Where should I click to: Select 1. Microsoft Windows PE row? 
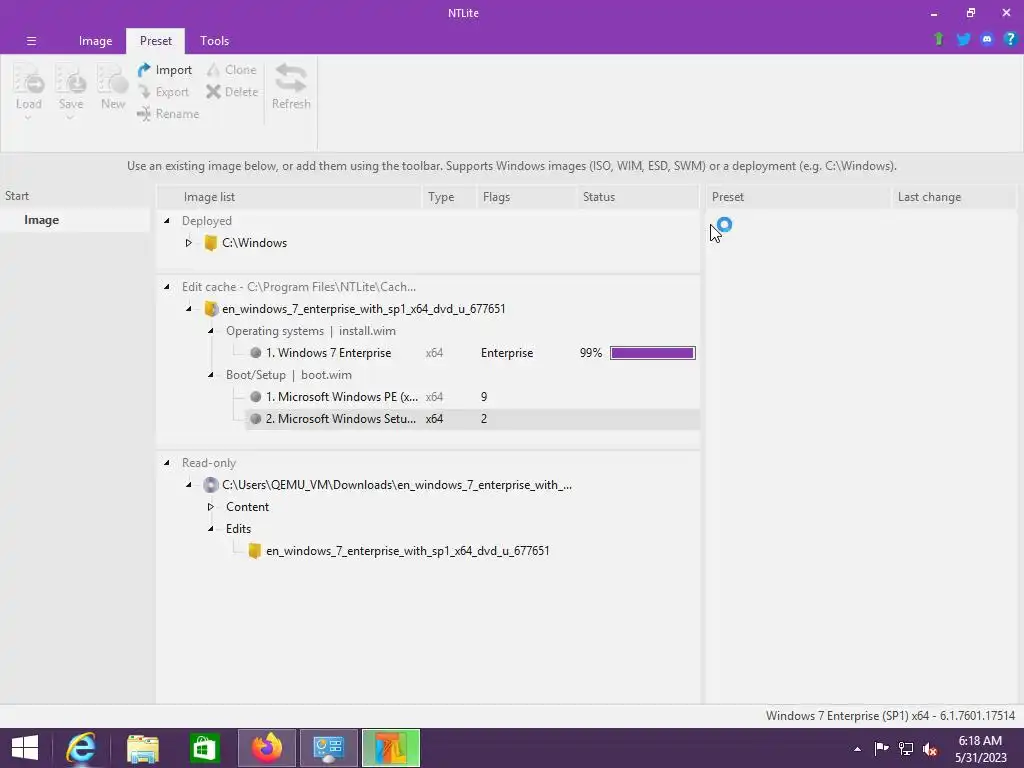point(472,396)
